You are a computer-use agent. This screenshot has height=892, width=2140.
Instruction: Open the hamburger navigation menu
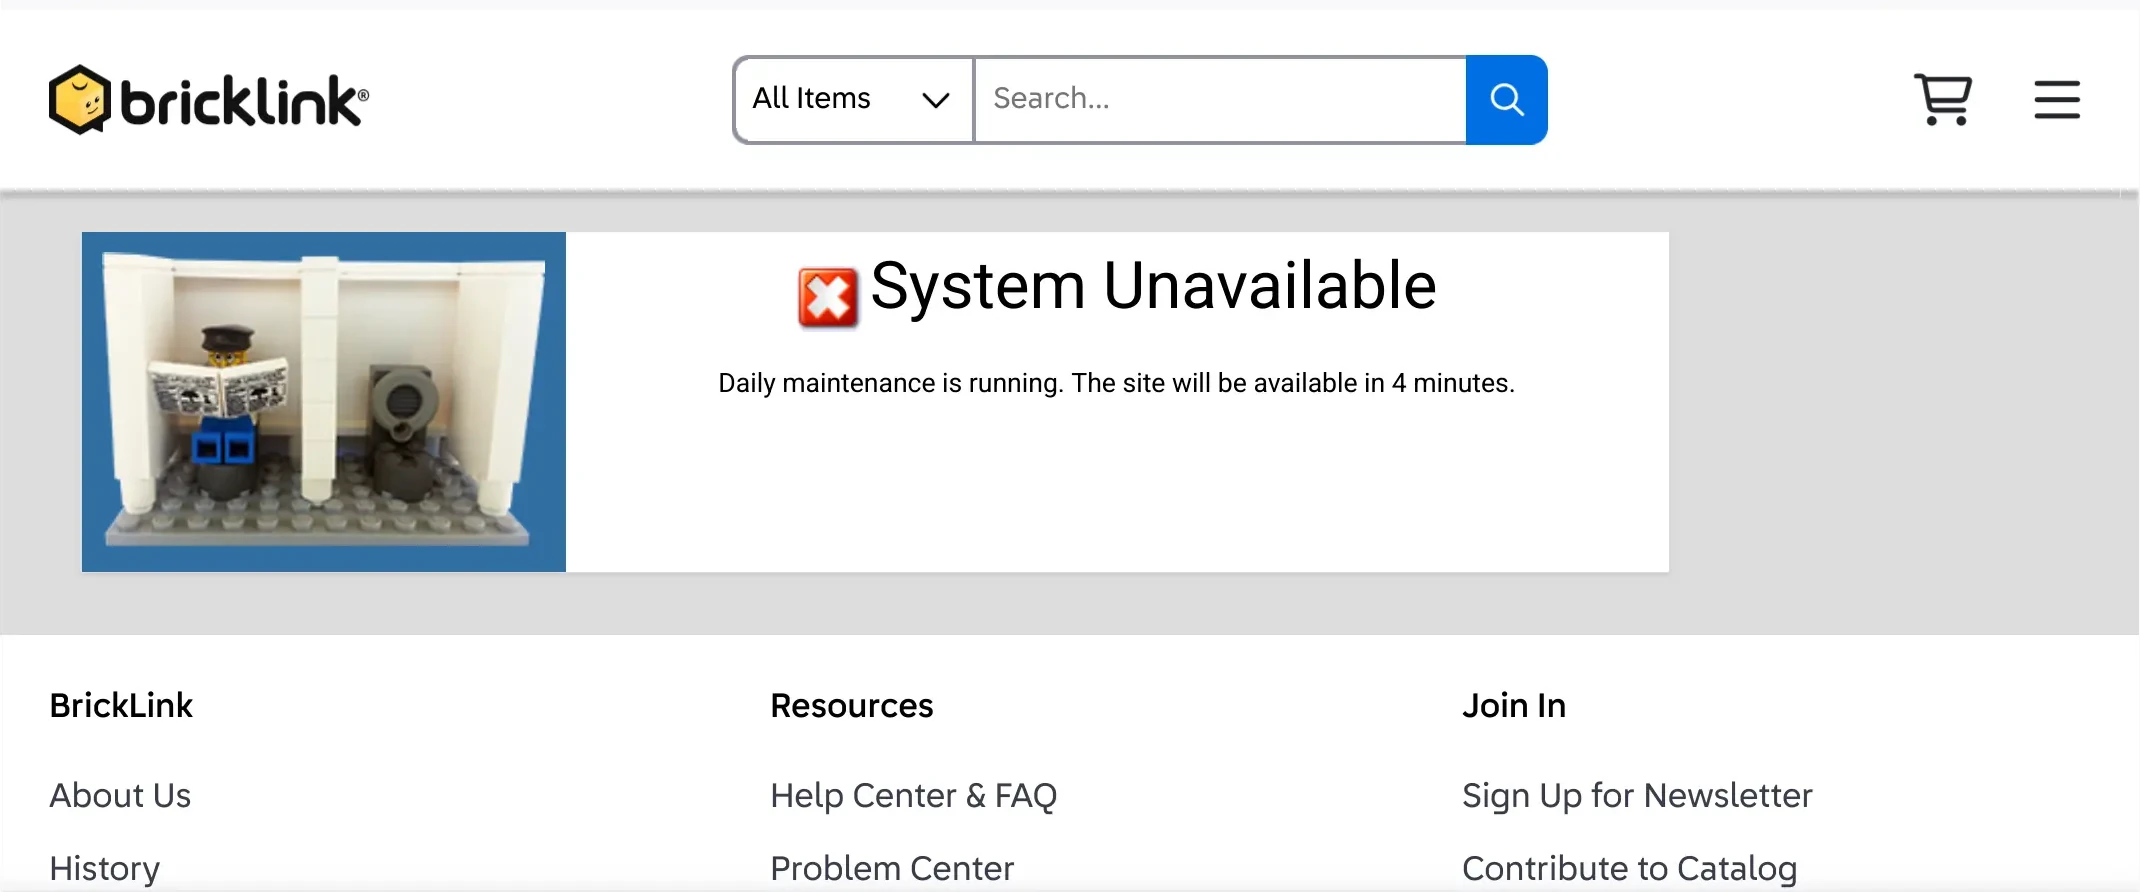click(2056, 100)
